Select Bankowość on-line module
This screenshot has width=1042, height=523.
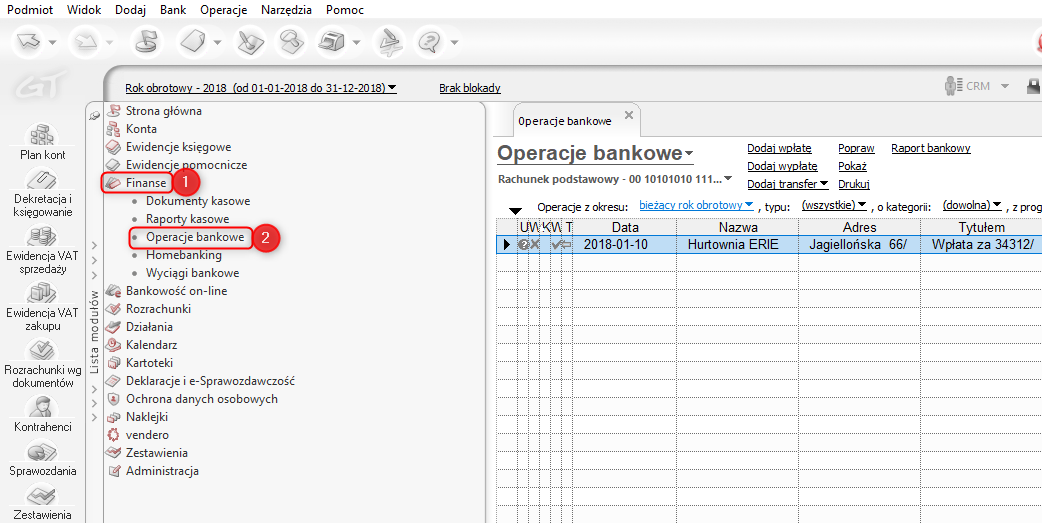pos(176,291)
